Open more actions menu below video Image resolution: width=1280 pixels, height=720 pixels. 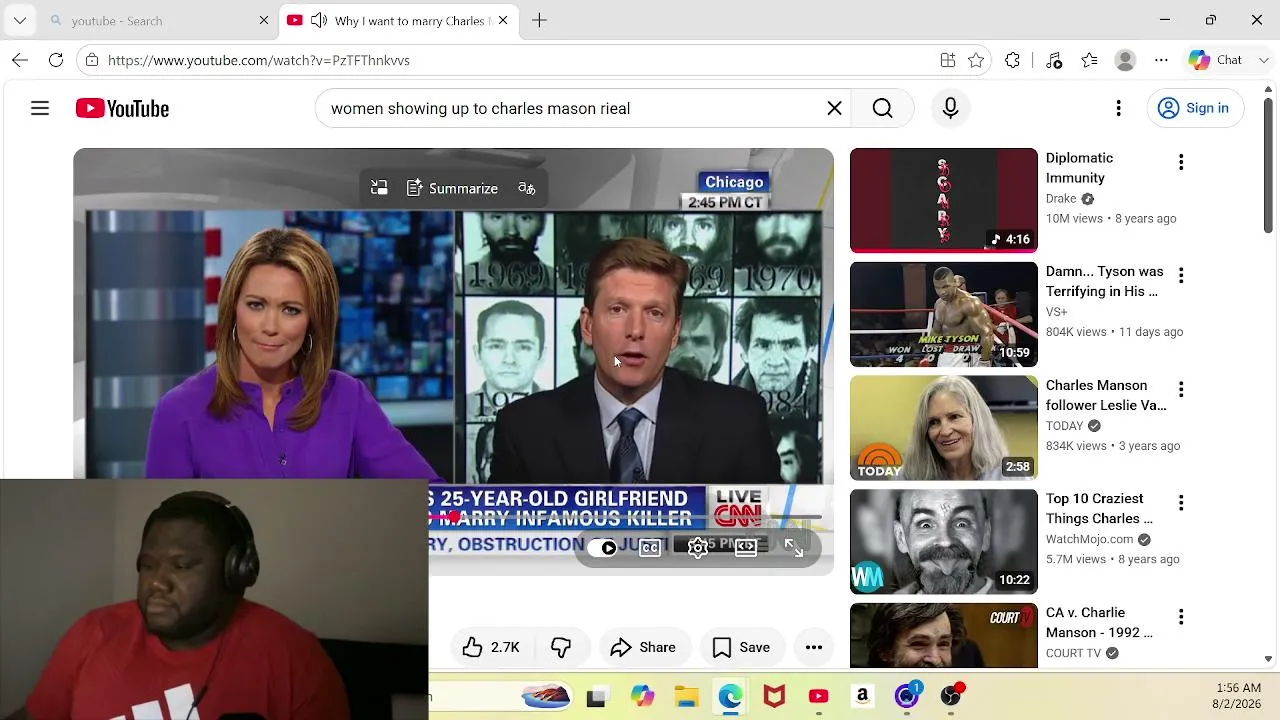click(x=814, y=648)
